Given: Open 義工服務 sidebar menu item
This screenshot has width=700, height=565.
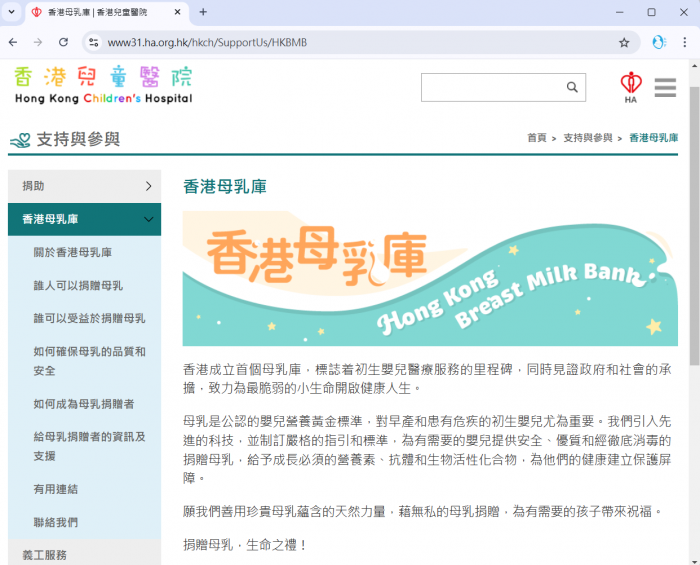Looking at the screenshot, I should (84, 555).
